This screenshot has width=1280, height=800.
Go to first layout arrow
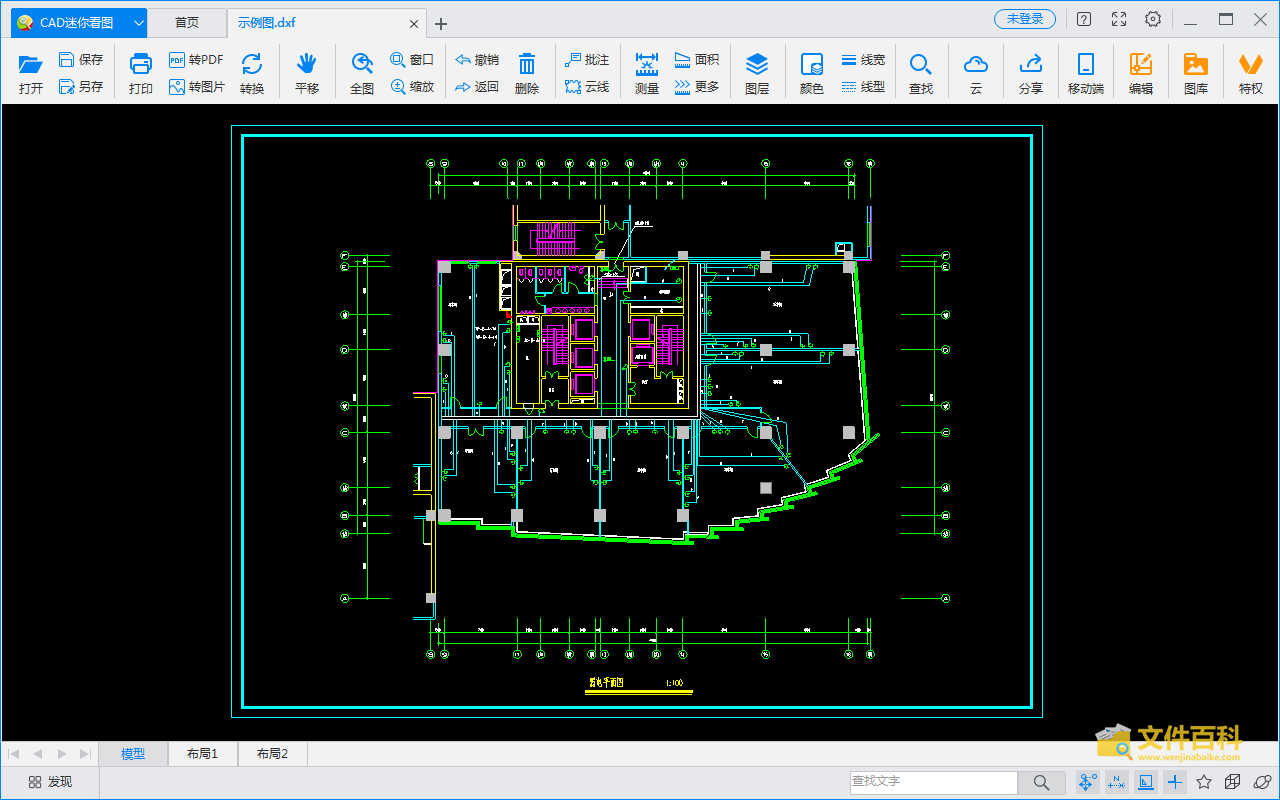14,754
